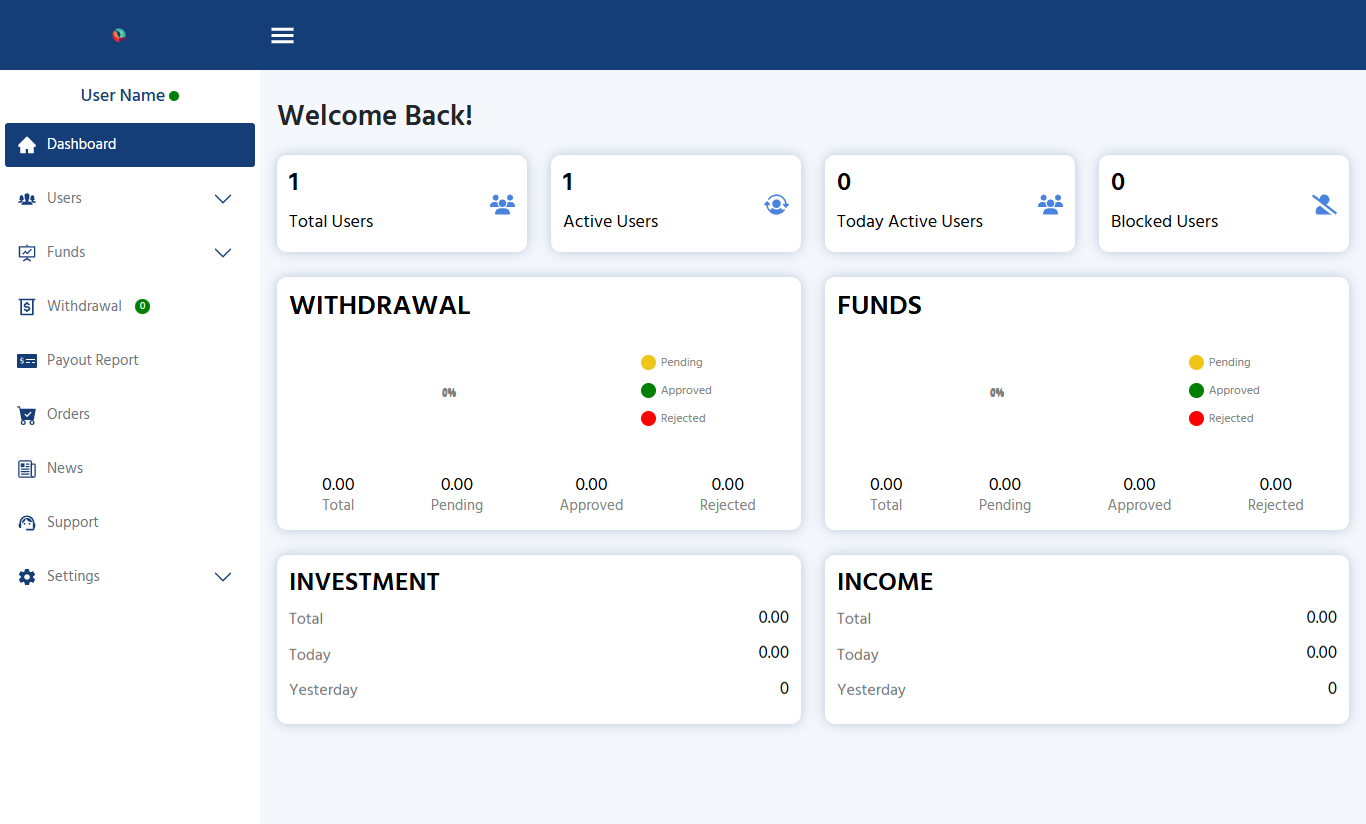Screen dimensions: 1366x824
Task: Click the User Name profile link
Action: click(x=123, y=96)
